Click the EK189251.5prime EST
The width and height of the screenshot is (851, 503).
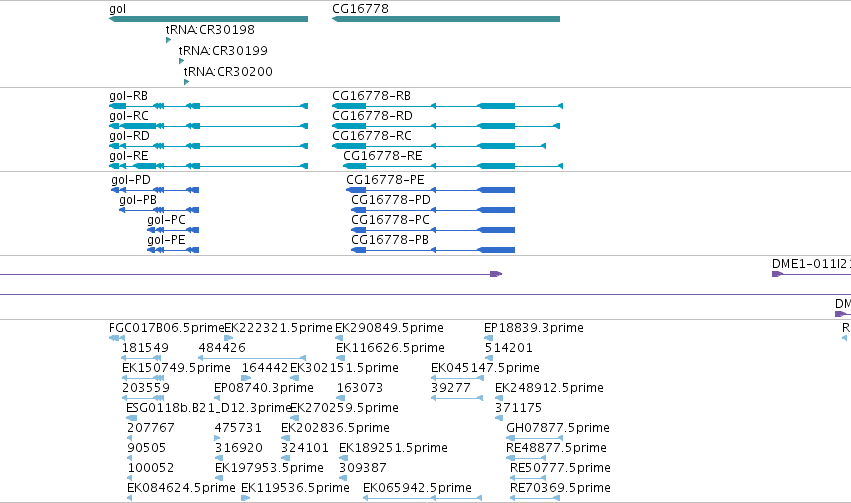(x=393, y=448)
